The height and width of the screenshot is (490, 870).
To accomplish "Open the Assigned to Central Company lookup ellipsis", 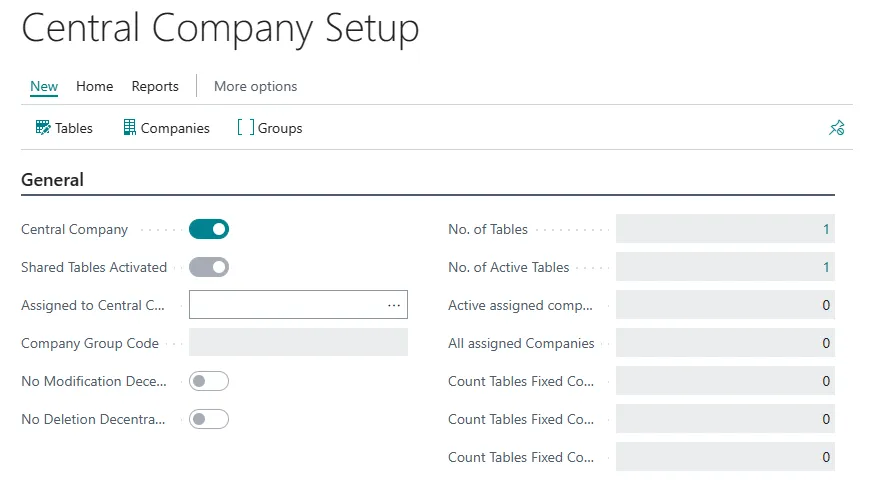I will [x=394, y=305].
